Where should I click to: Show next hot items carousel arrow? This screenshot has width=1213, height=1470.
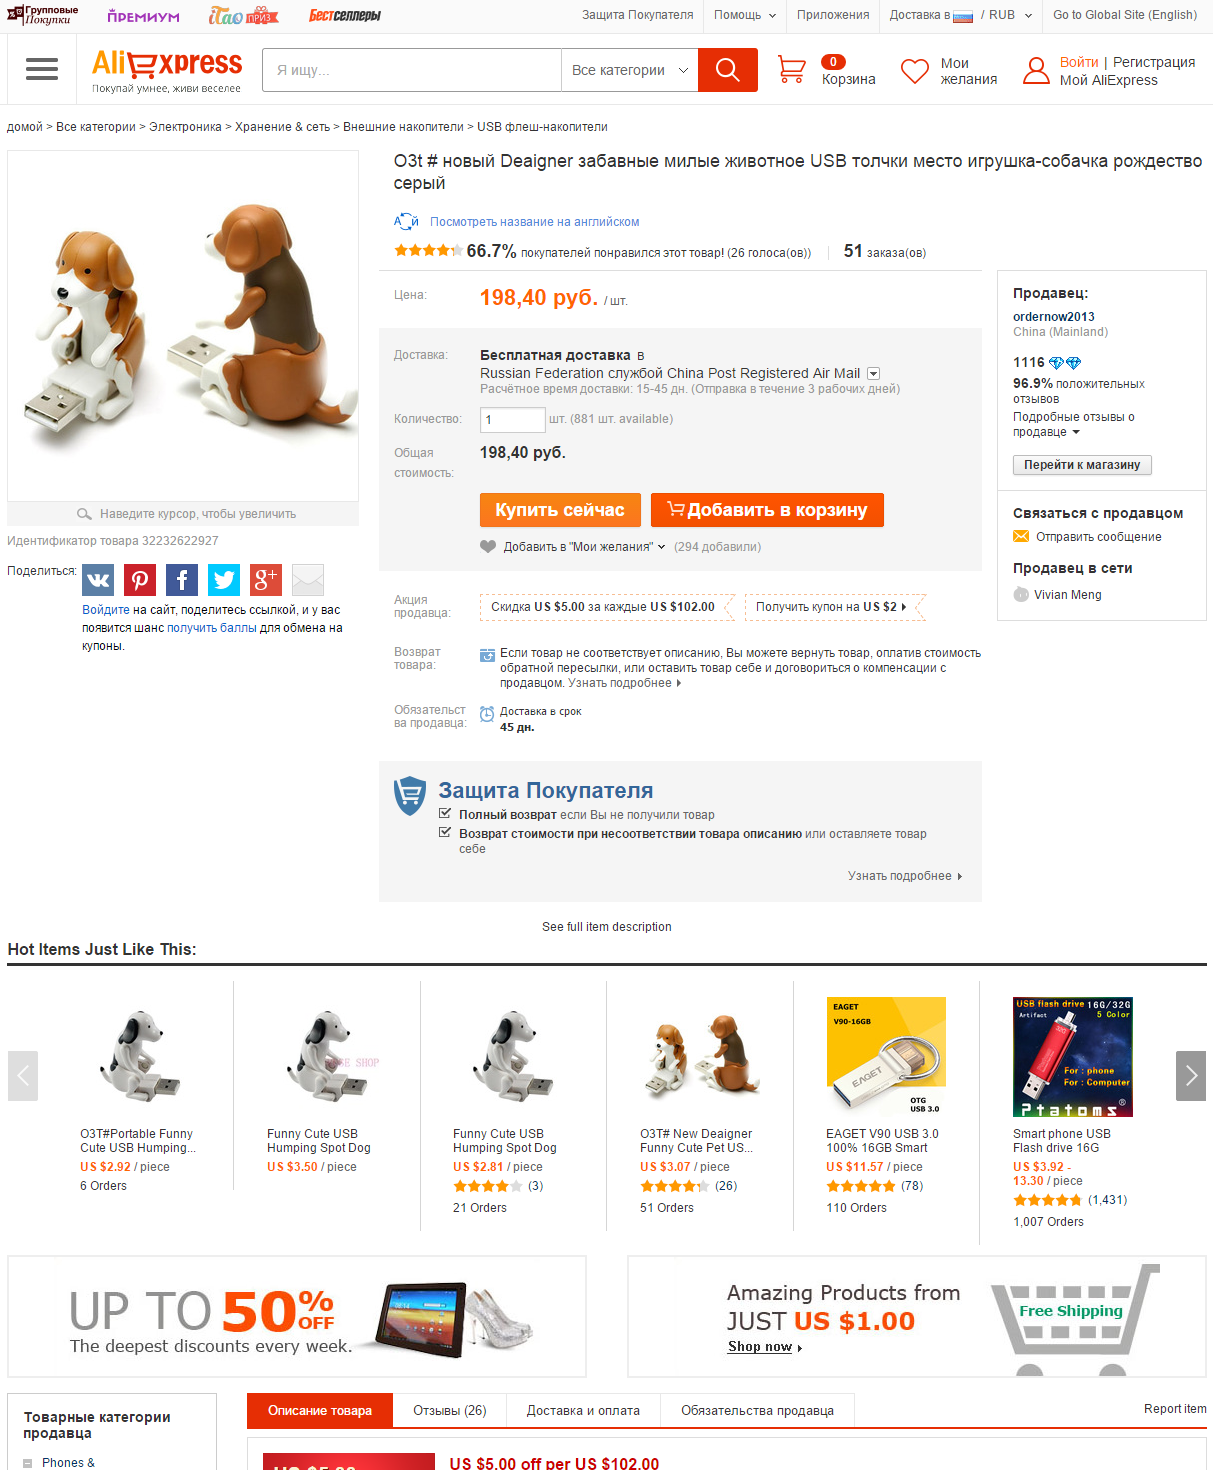pyautogui.click(x=1191, y=1076)
